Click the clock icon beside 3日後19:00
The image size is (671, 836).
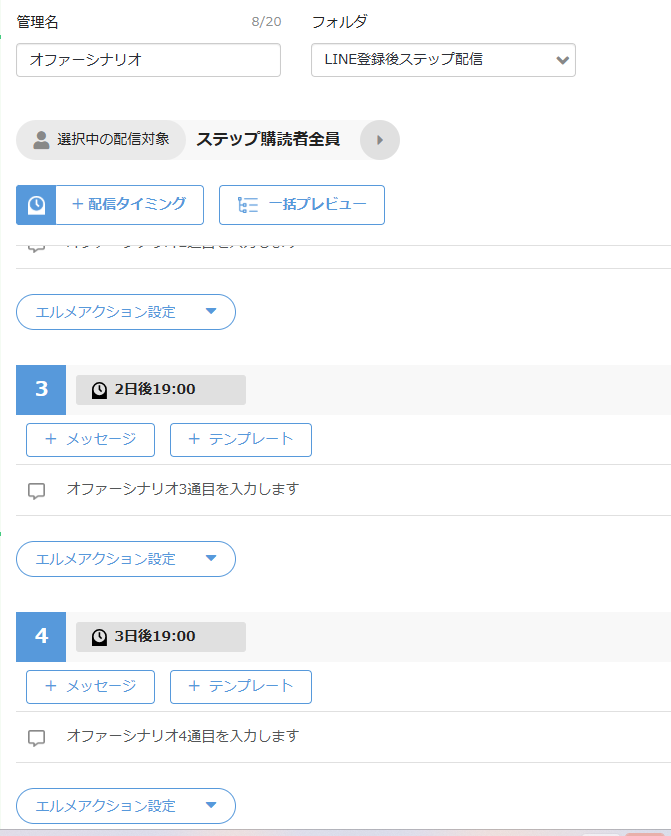click(x=99, y=637)
